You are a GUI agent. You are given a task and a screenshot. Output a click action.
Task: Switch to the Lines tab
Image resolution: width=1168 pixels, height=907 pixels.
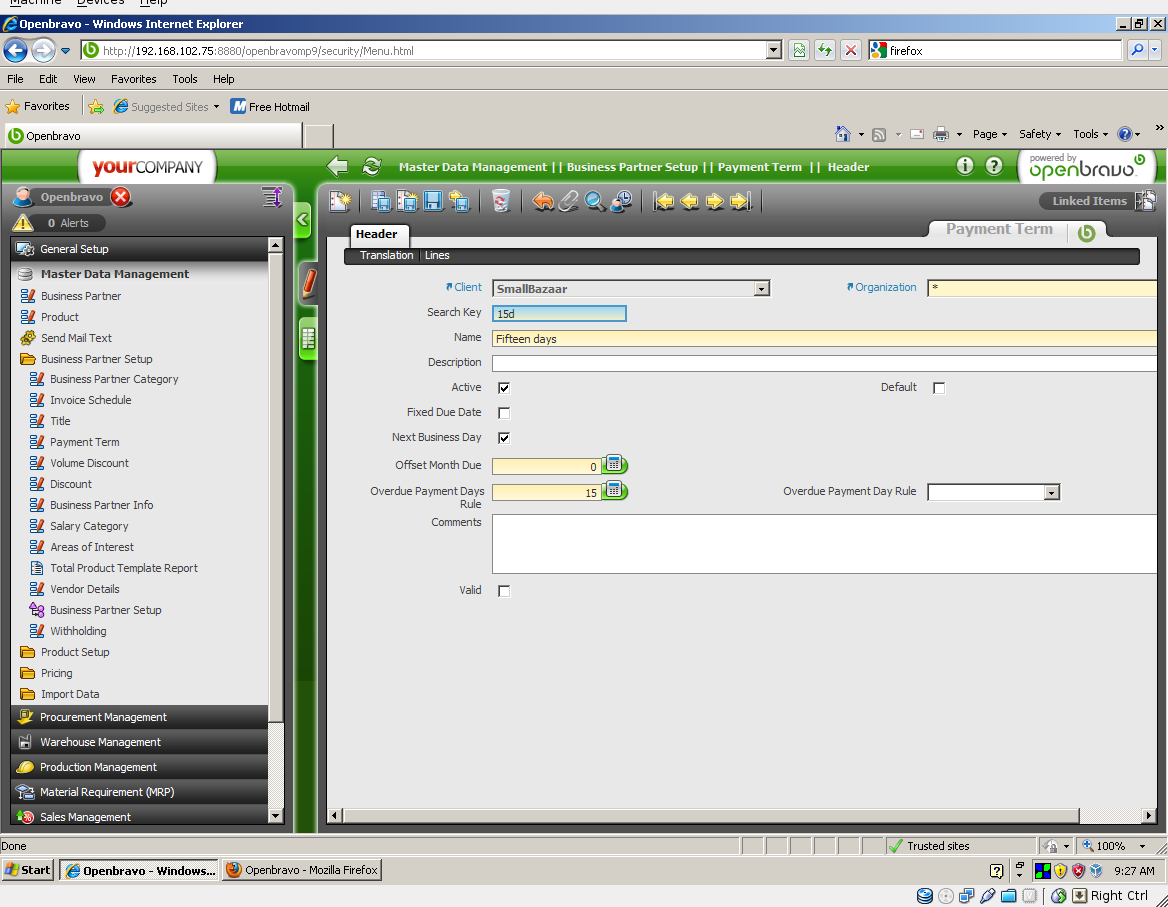[437, 256]
